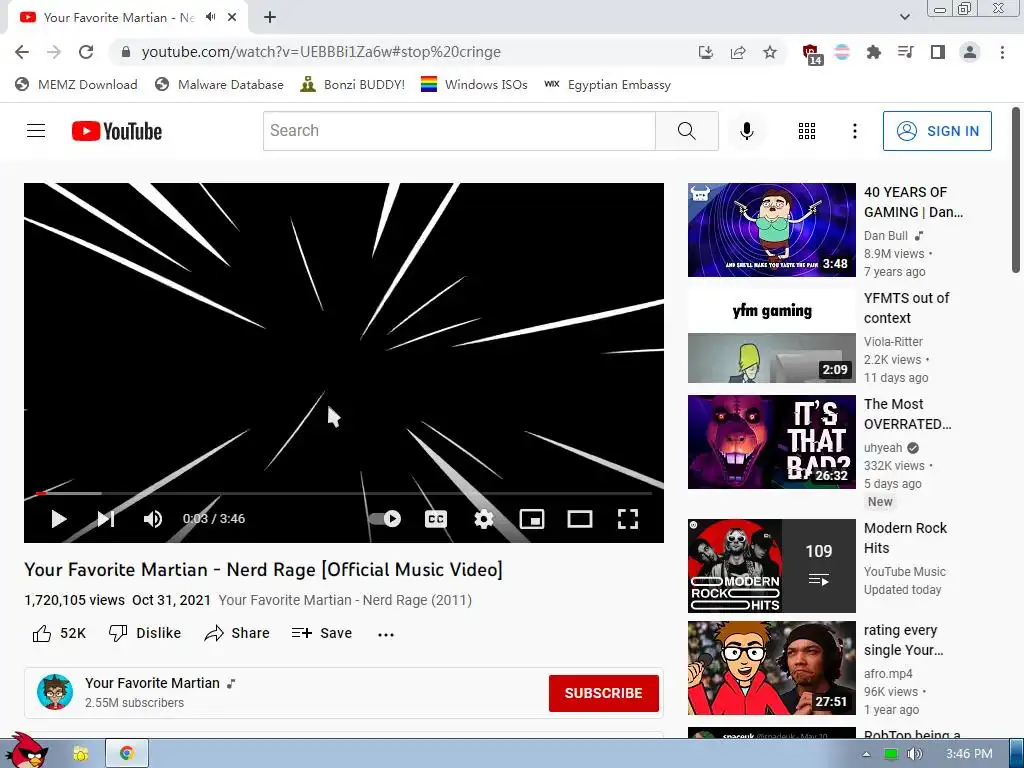The height and width of the screenshot is (768, 1024).
Task: Open Chrome profile avatar
Action: 970,52
